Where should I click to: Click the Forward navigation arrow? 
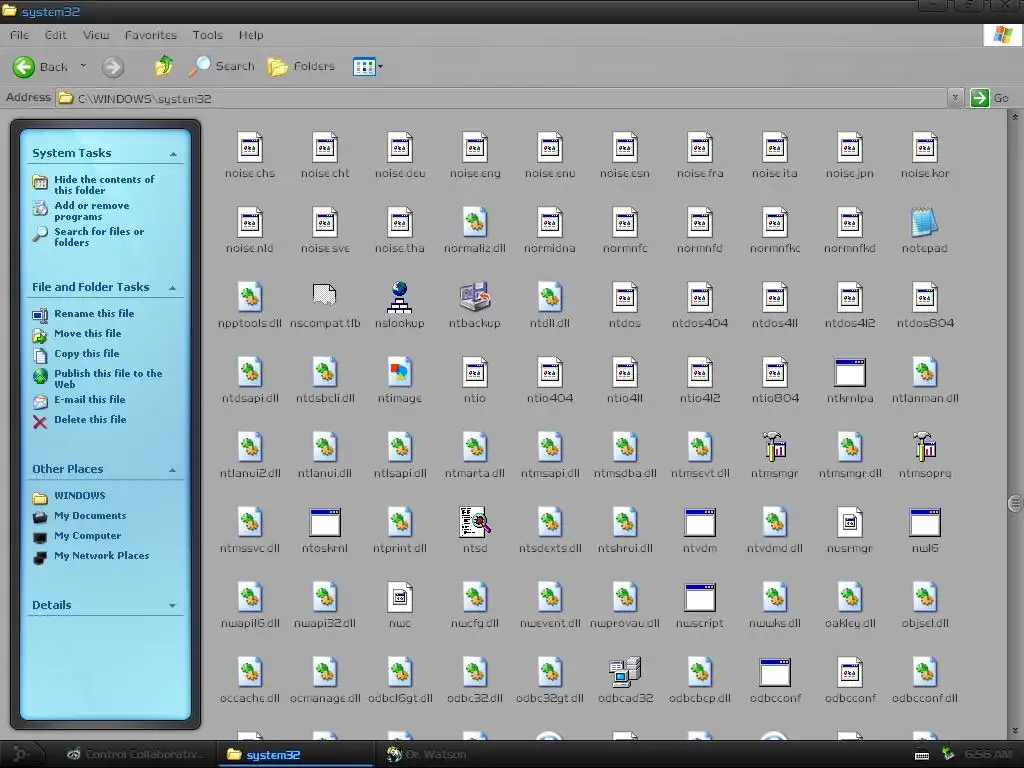point(112,67)
